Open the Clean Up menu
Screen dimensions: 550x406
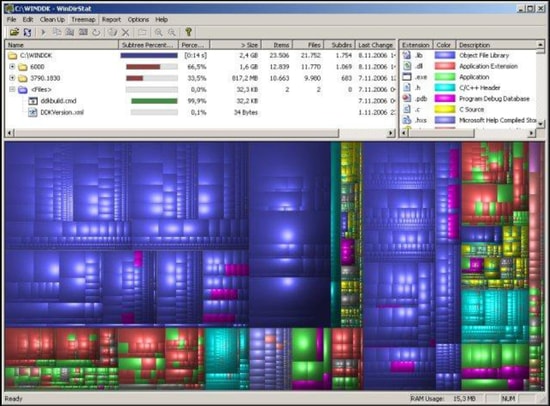[x=52, y=20]
